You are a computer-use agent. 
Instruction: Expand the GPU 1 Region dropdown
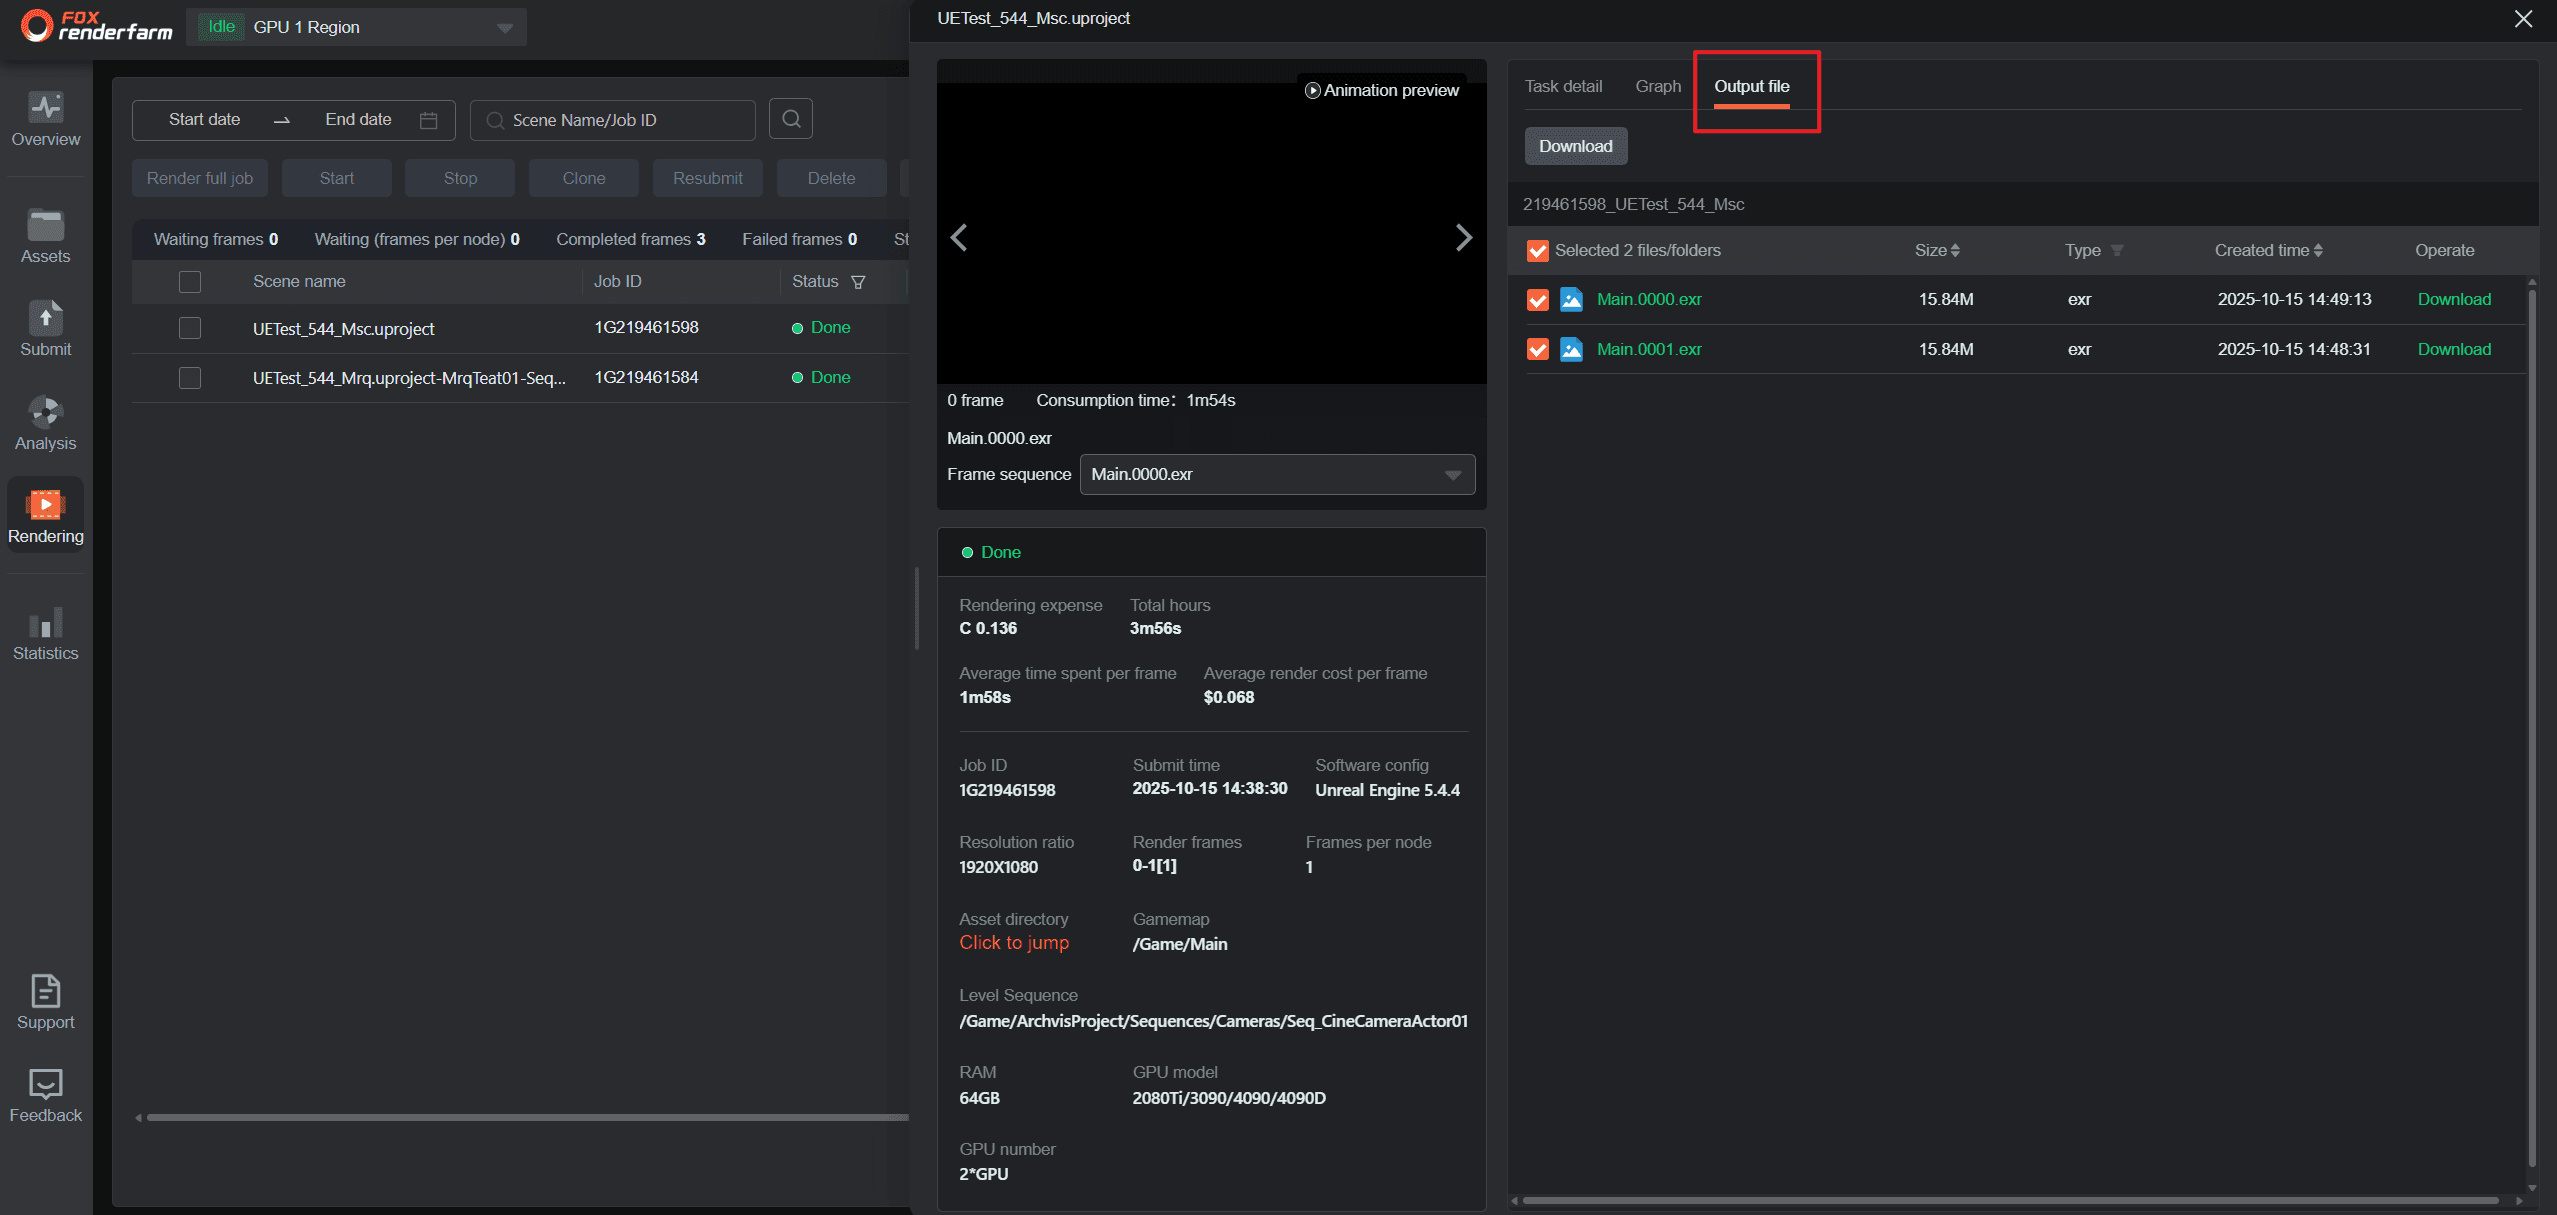coord(505,28)
